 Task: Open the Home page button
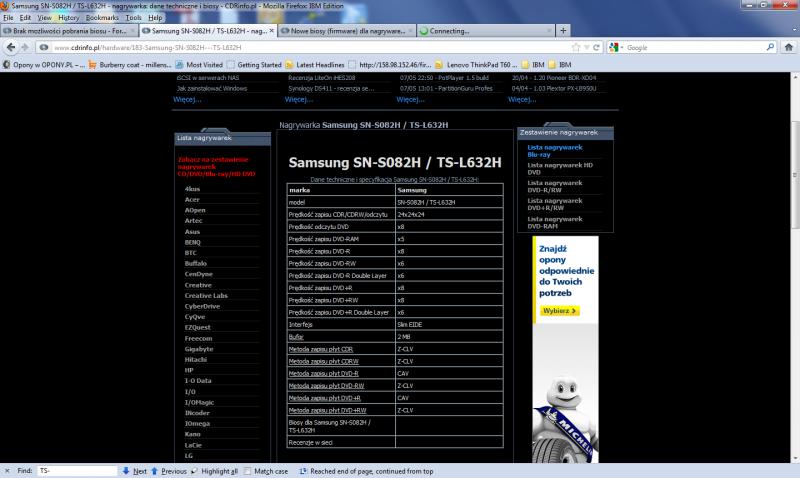click(788, 47)
